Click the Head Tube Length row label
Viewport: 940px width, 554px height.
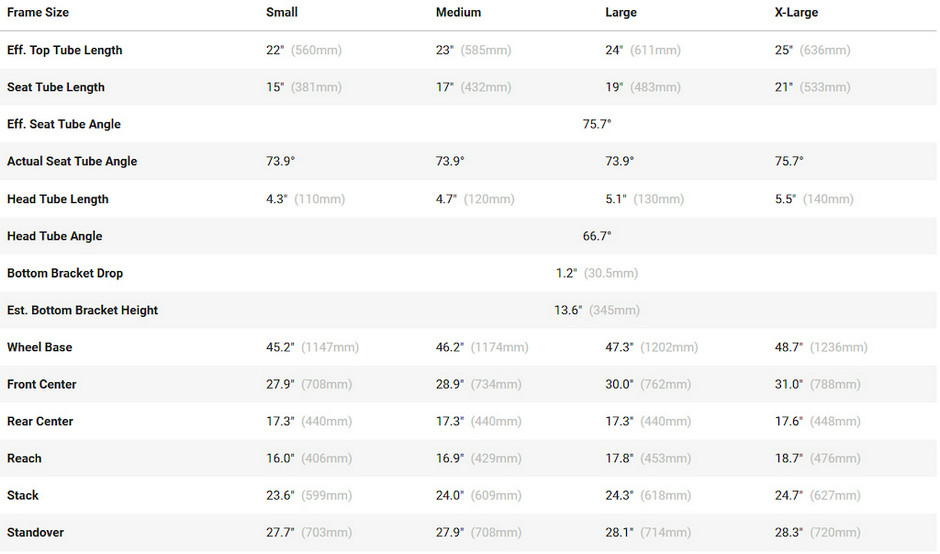58,199
